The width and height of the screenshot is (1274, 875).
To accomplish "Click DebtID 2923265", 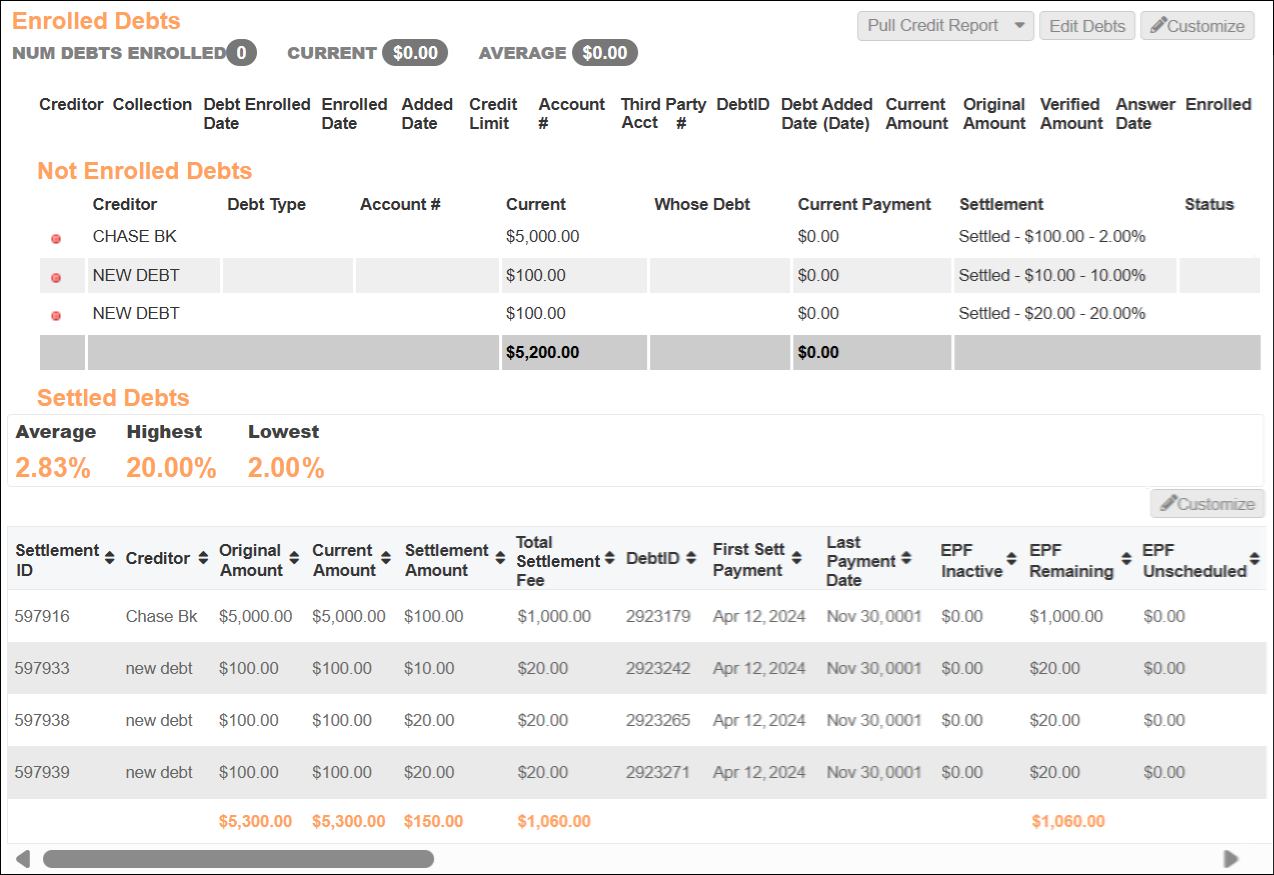I will [658, 720].
